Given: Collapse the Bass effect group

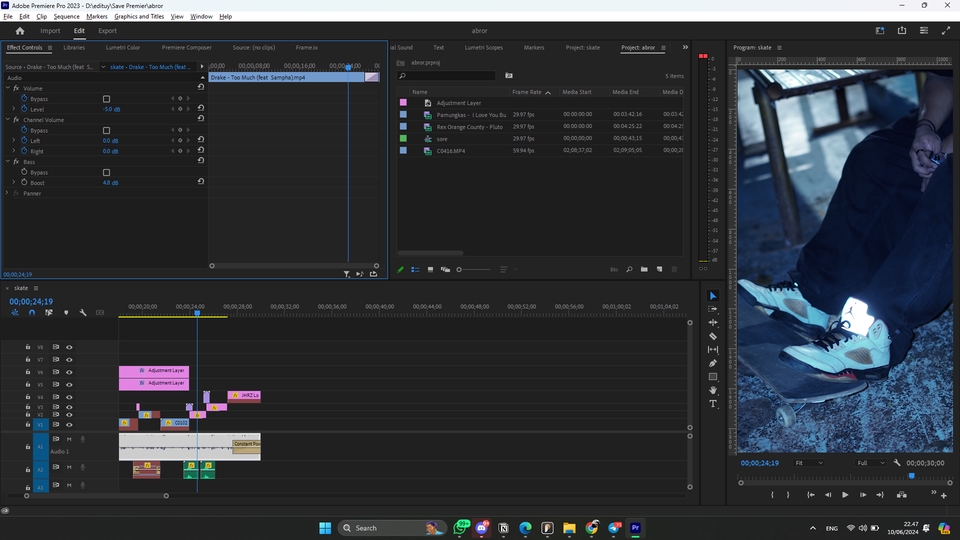Looking at the screenshot, I should click(x=8, y=162).
